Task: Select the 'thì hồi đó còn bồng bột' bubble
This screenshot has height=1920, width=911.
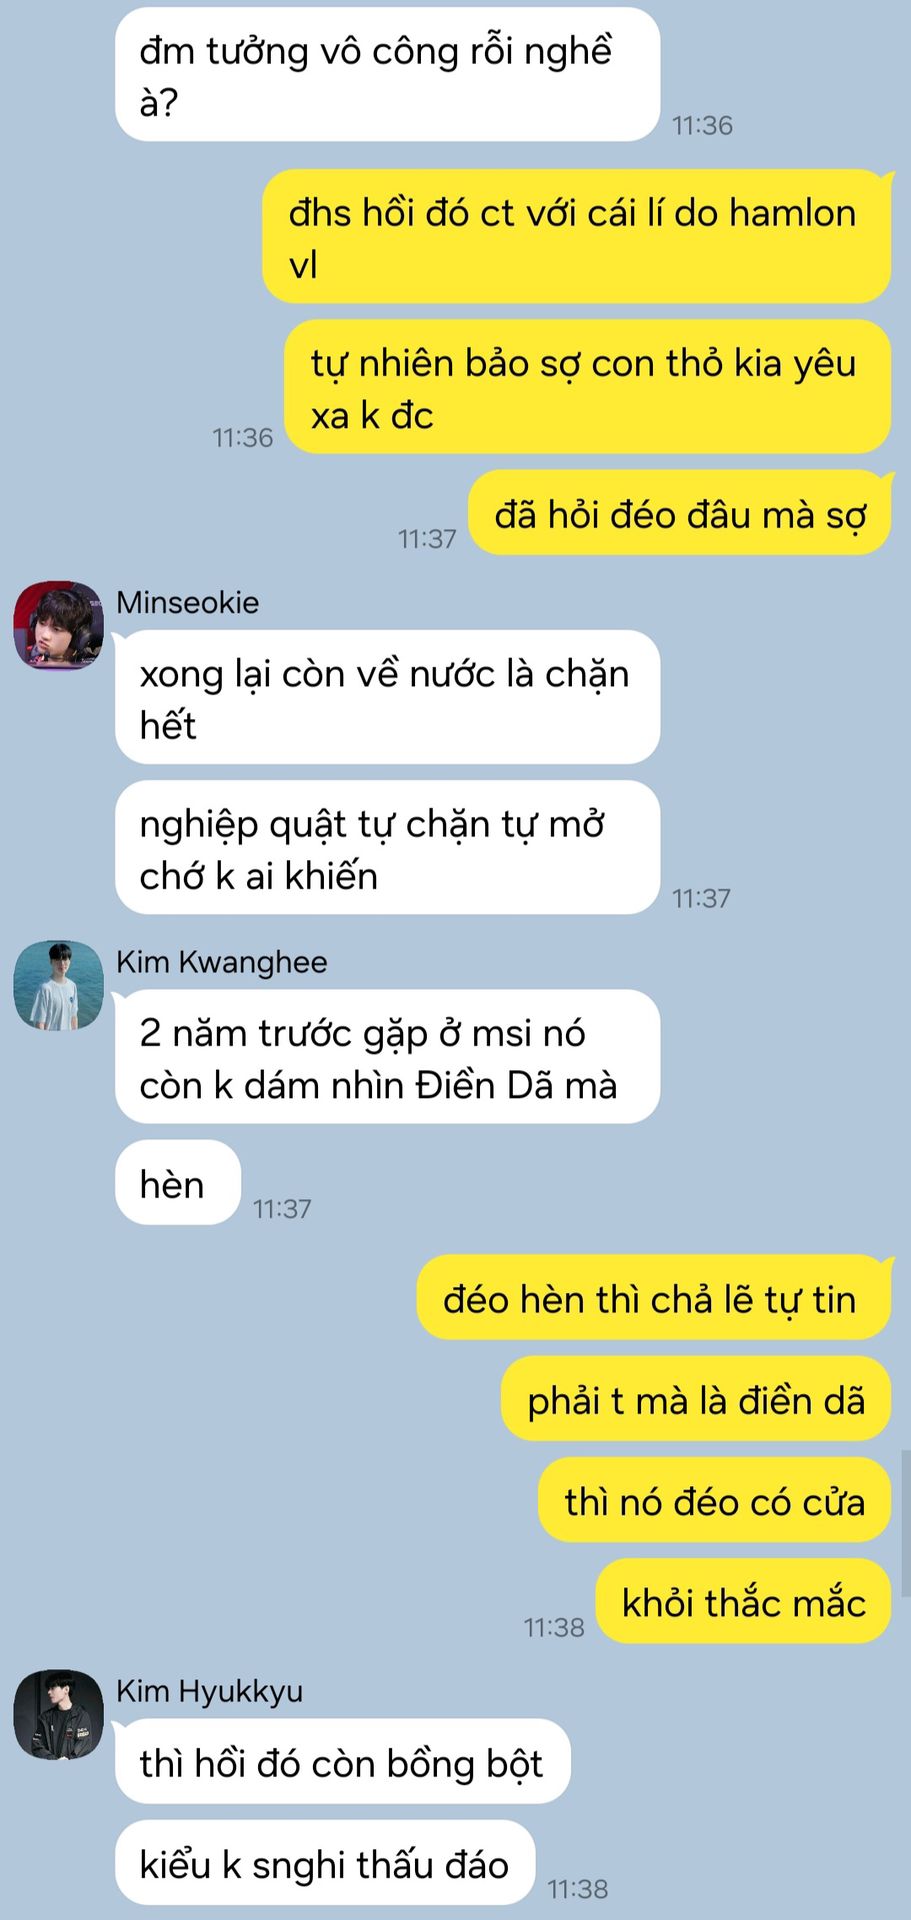Action: [x=343, y=1761]
